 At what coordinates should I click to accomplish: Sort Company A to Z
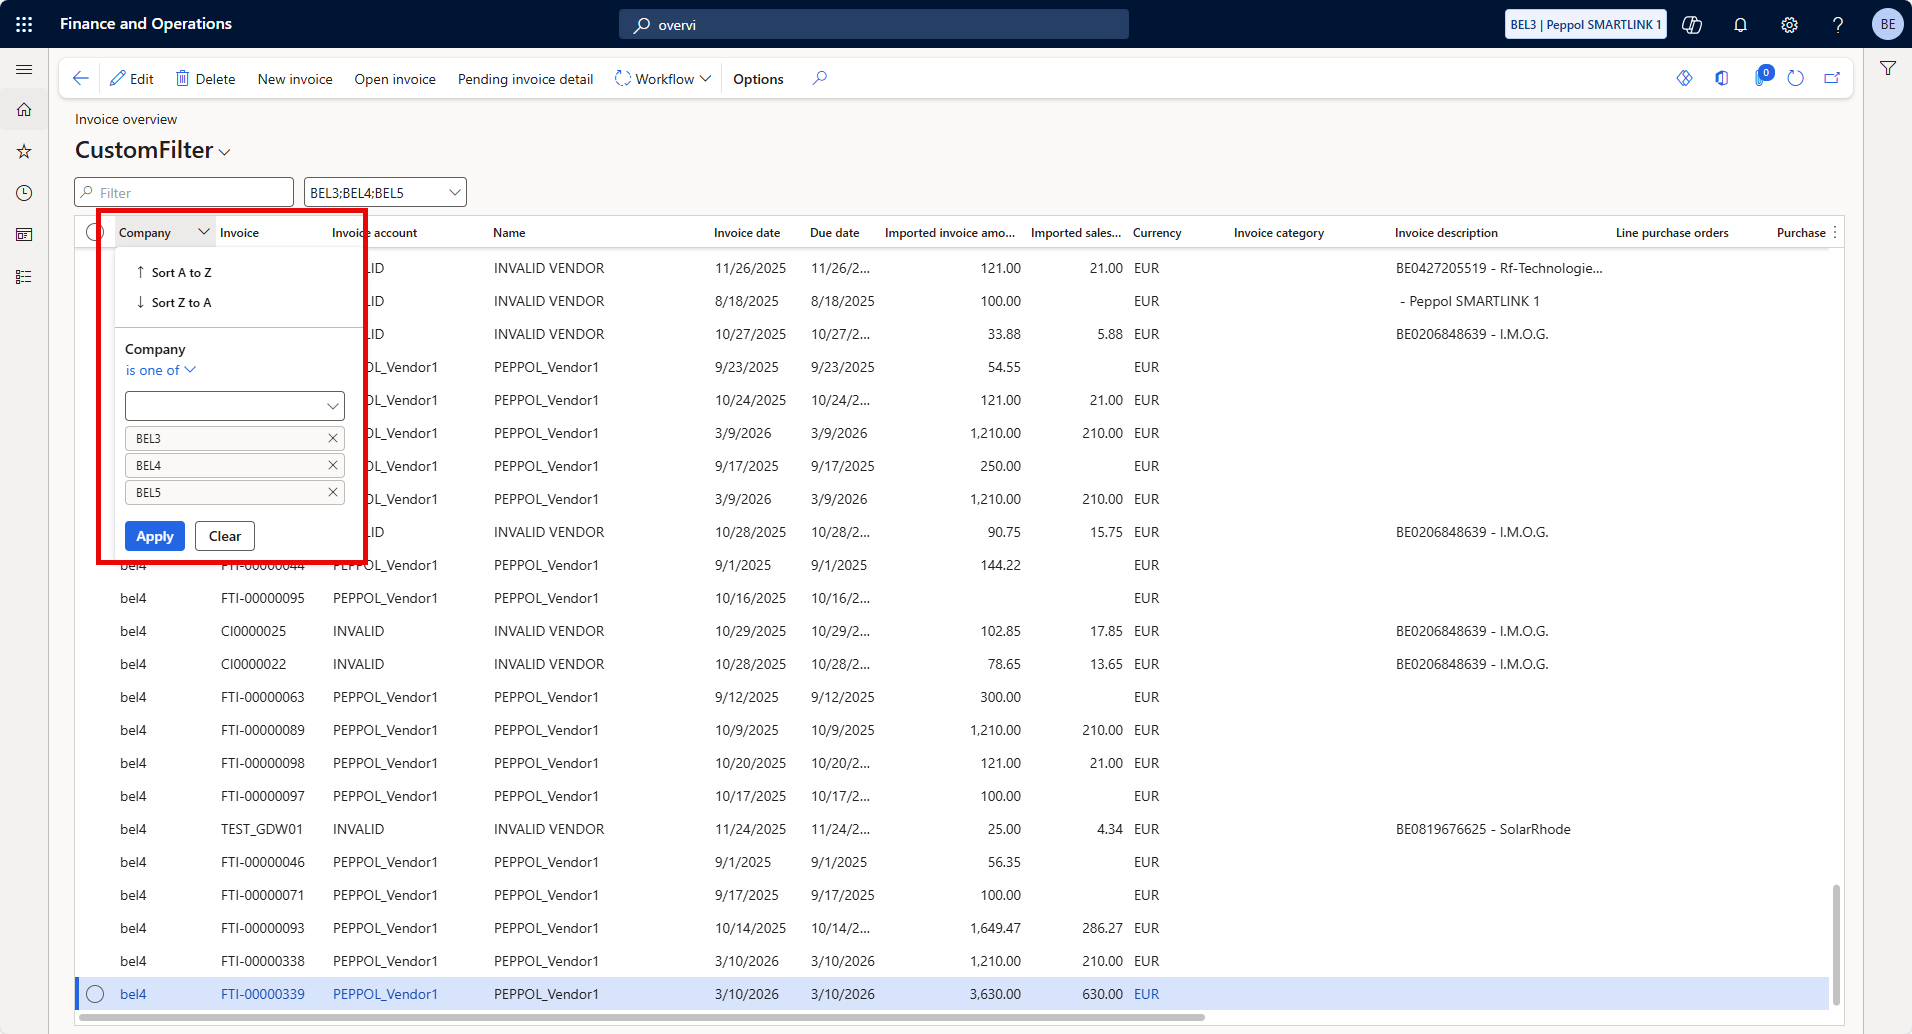174,272
